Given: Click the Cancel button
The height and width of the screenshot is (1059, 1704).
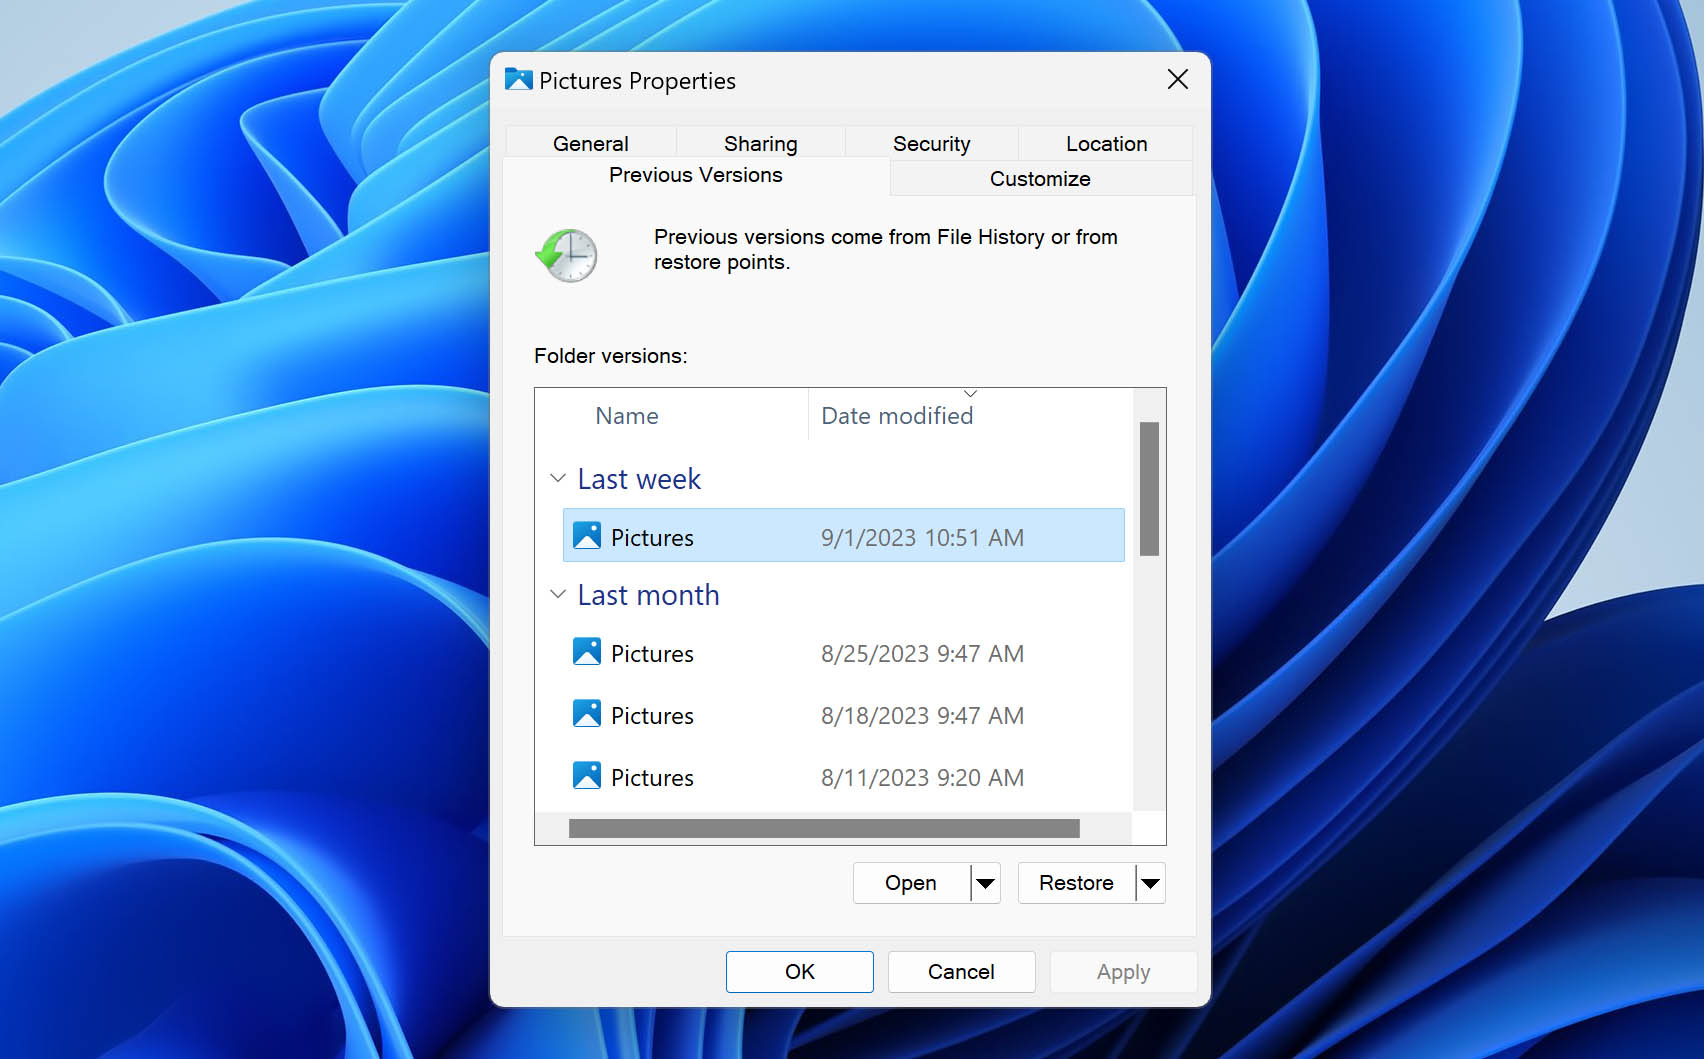Looking at the screenshot, I should pyautogui.click(x=961, y=971).
